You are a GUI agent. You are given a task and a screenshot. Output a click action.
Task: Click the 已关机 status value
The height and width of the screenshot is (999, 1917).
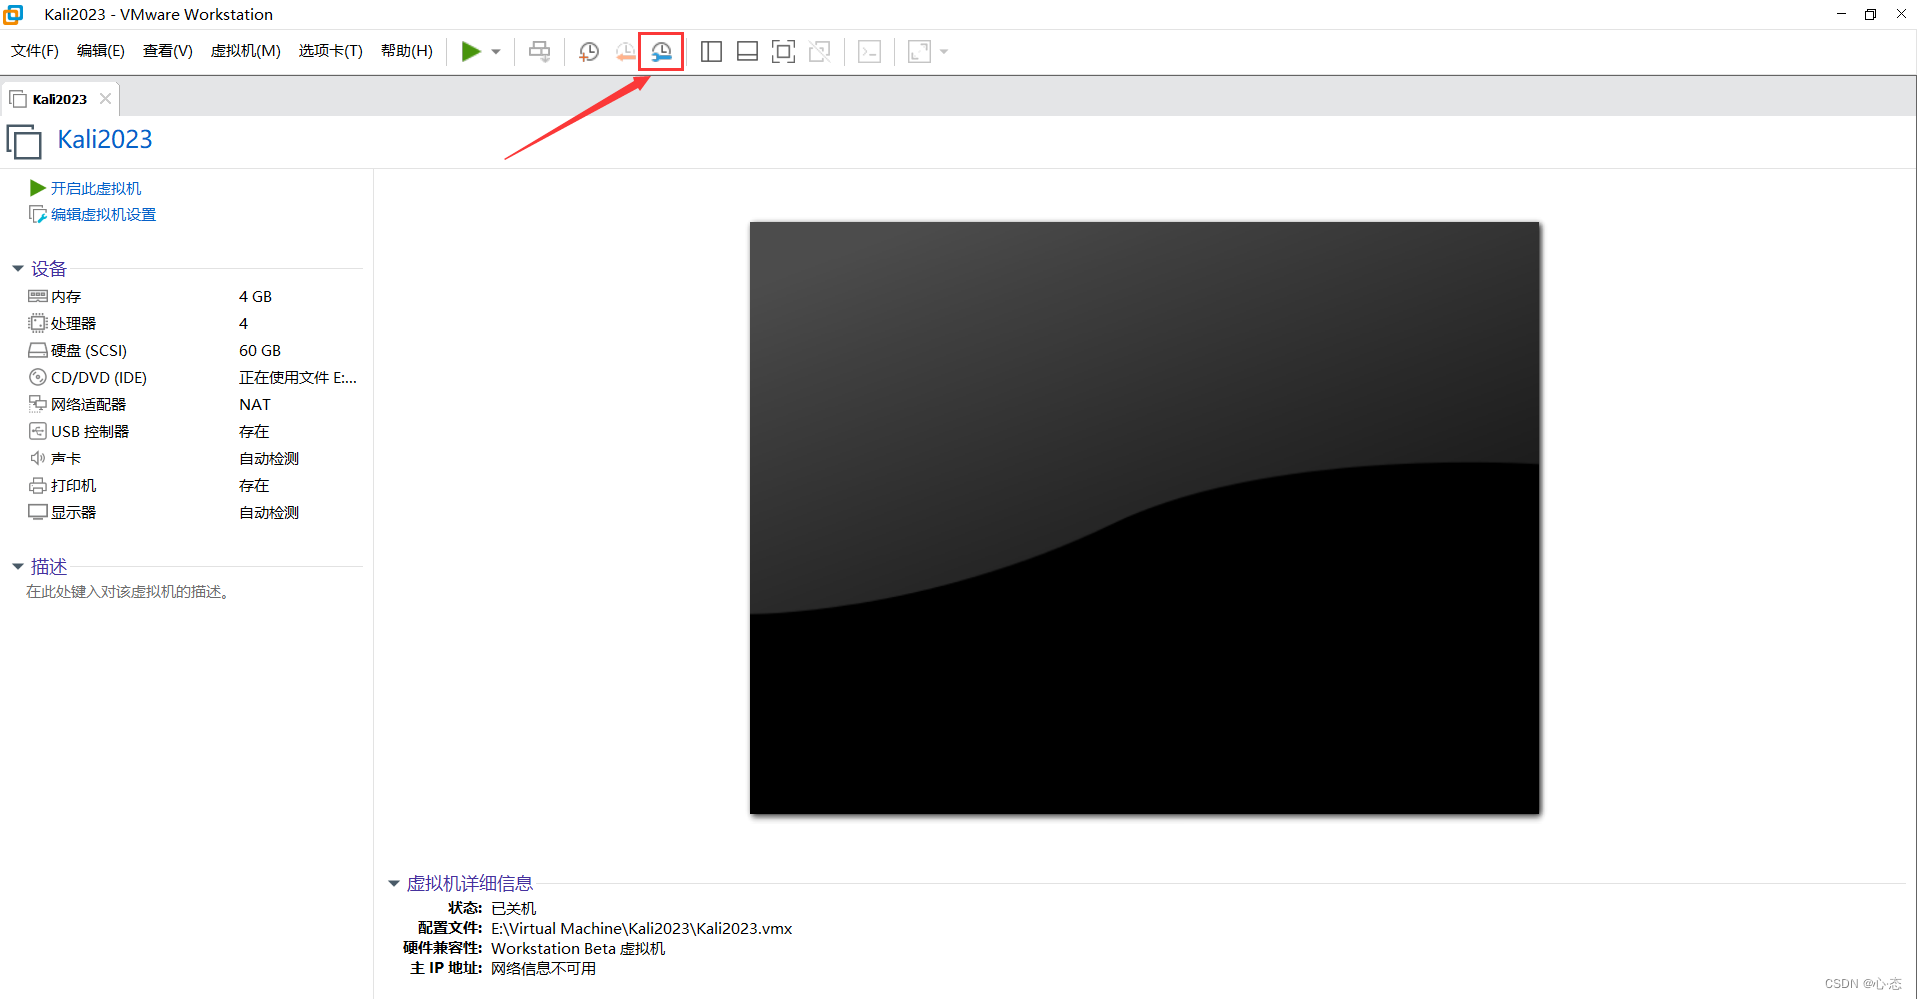coord(514,908)
